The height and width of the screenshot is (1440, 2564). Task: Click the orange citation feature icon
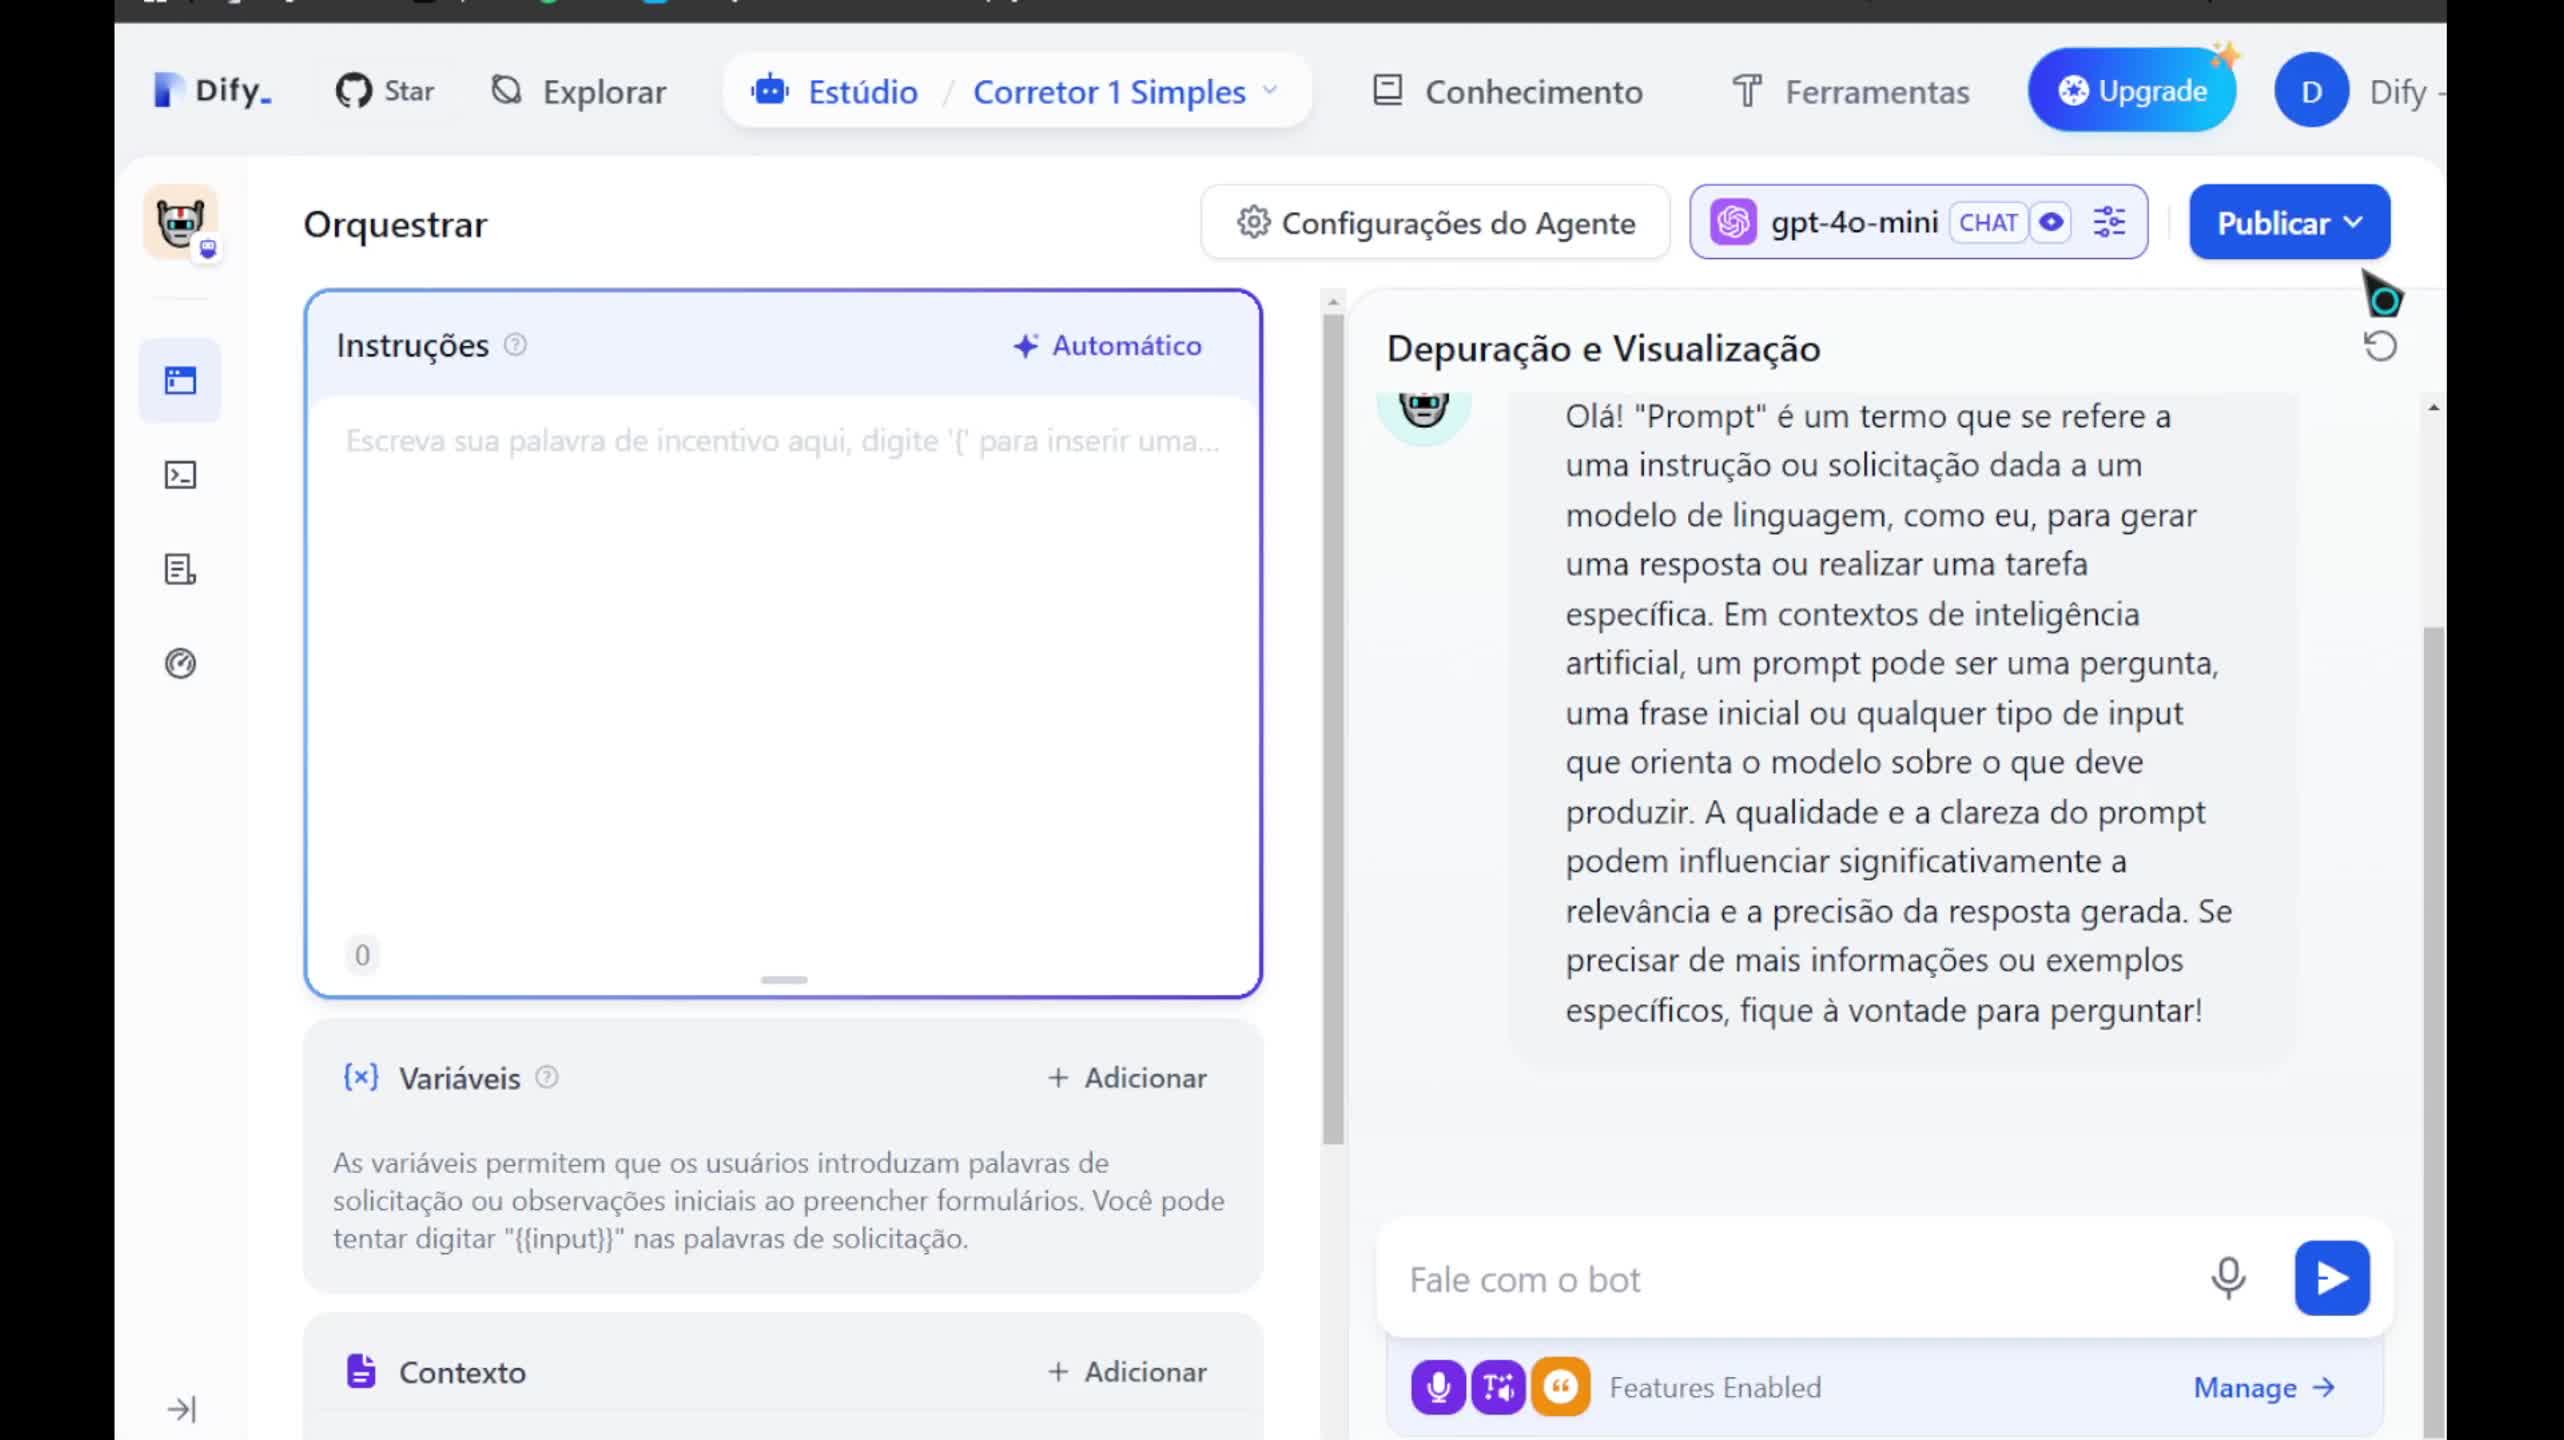coord(1561,1387)
